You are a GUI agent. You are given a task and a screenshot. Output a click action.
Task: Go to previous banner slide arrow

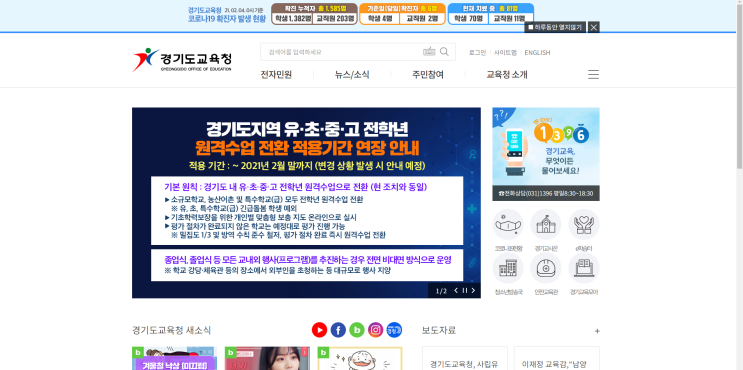click(x=456, y=290)
